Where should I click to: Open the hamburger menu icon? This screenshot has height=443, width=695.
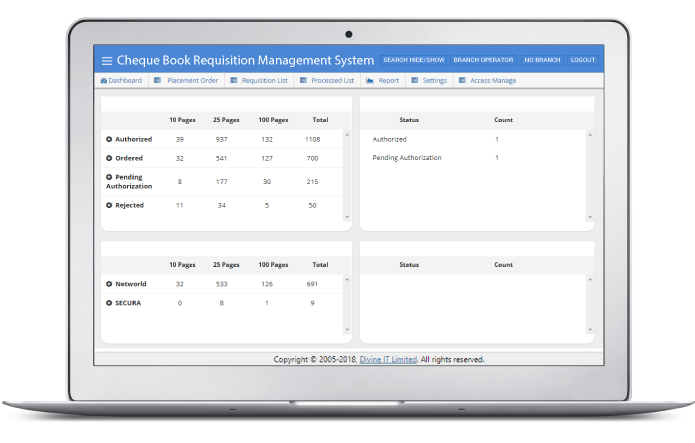tap(107, 61)
